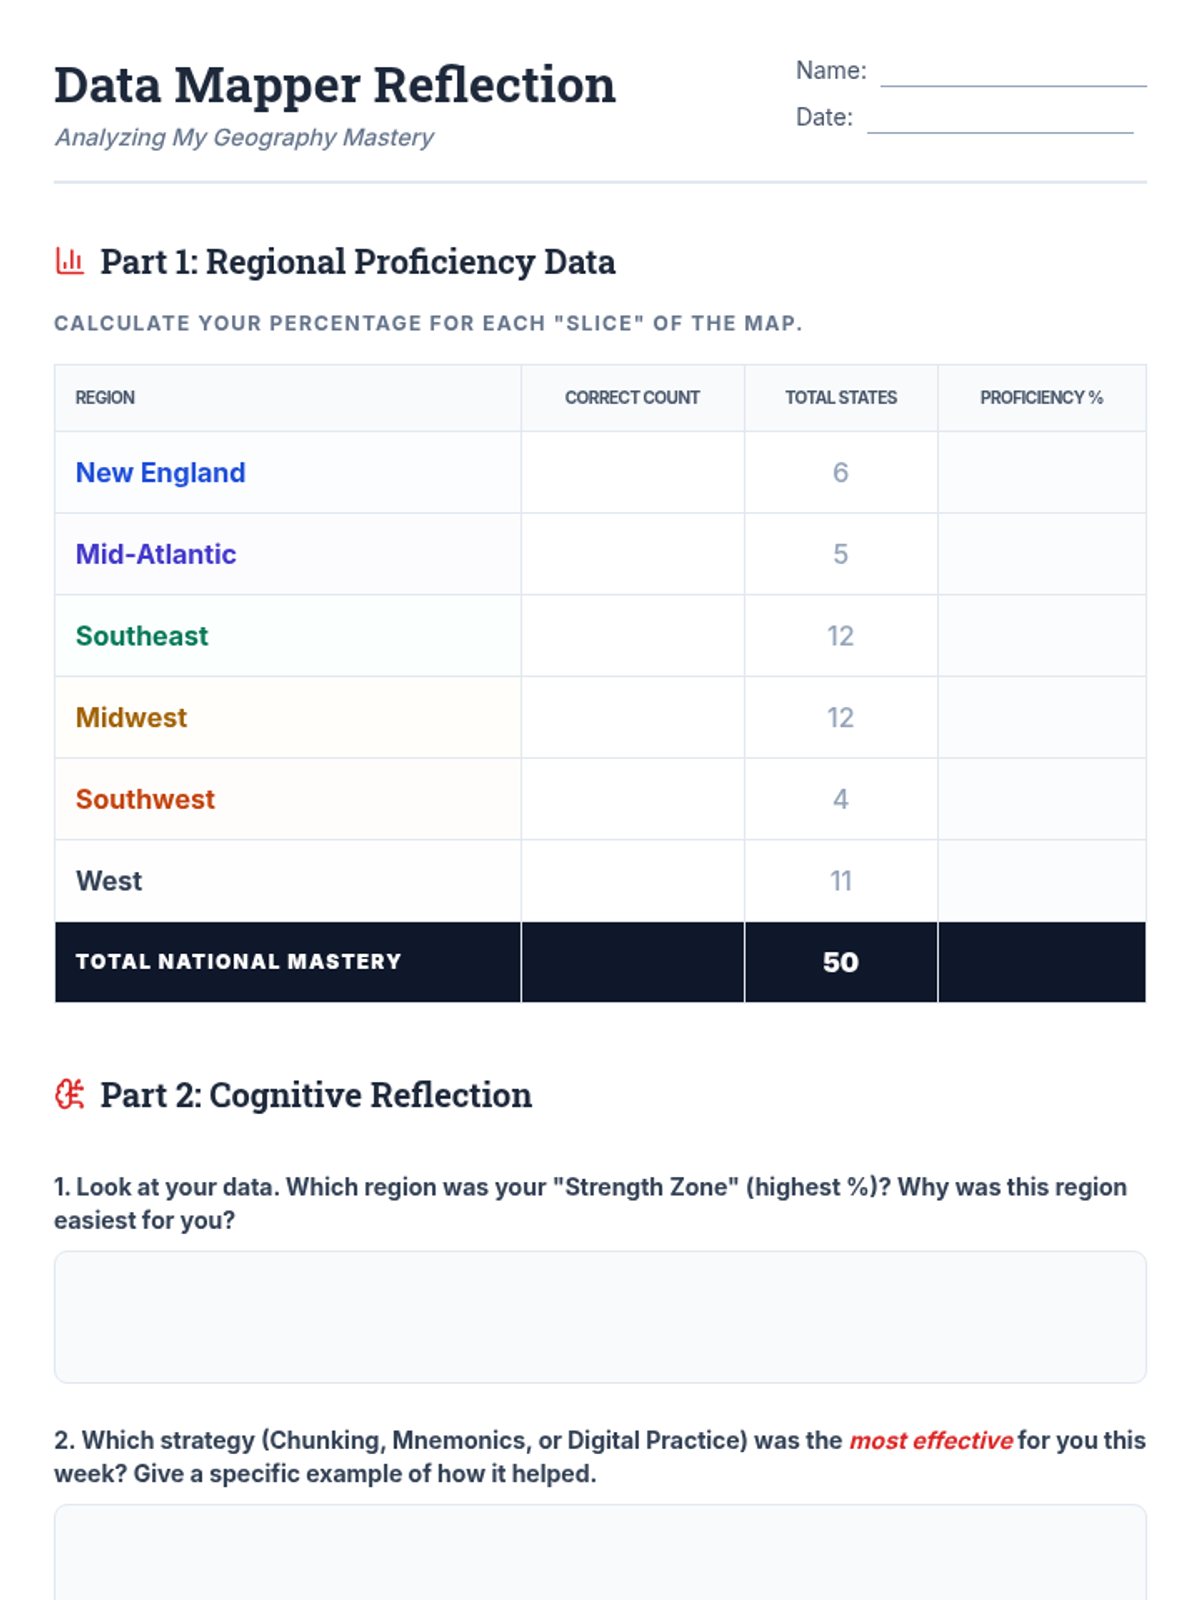
Task: Select Mid-Atlantic's Correct Count cell
Action: coord(632,554)
